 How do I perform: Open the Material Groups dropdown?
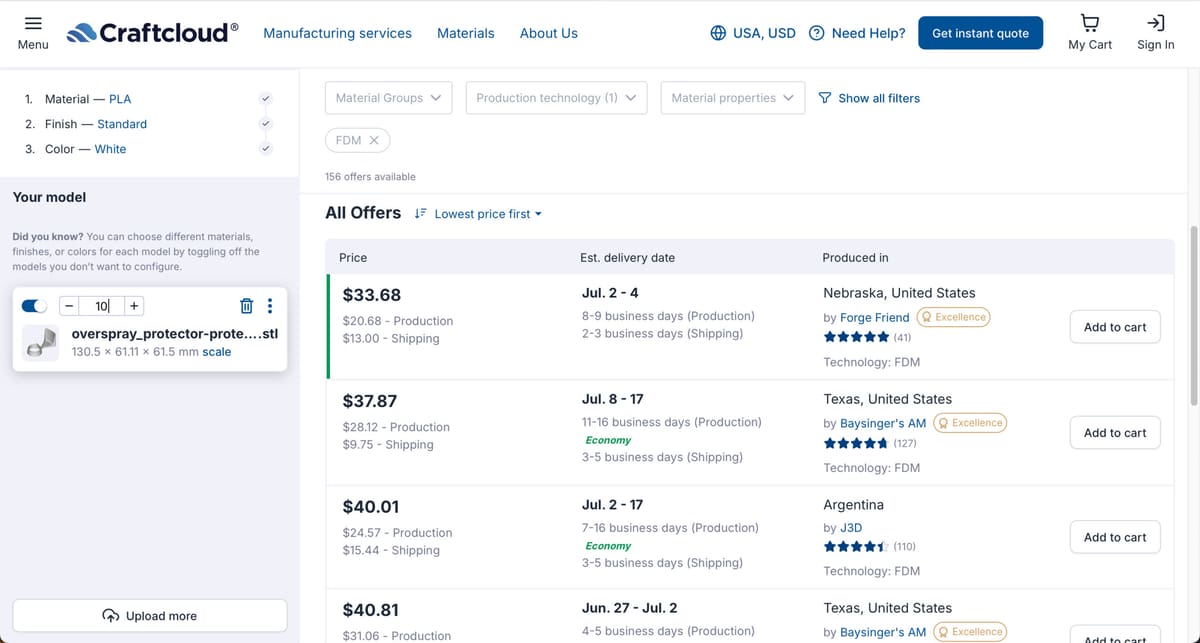(x=388, y=98)
